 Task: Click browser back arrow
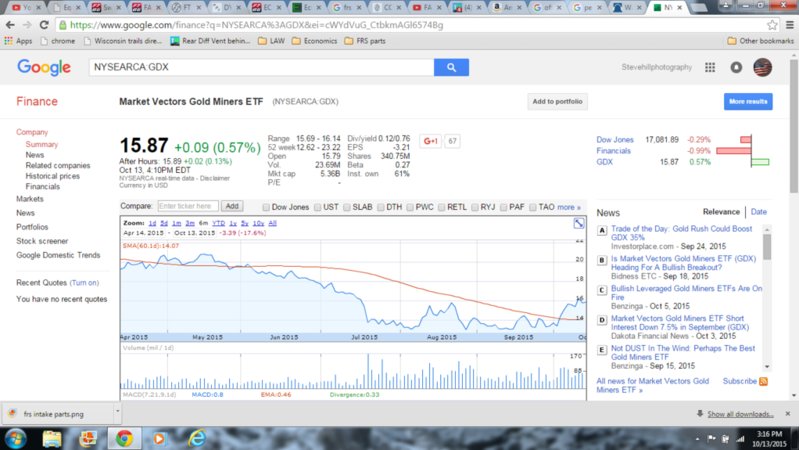(10, 24)
